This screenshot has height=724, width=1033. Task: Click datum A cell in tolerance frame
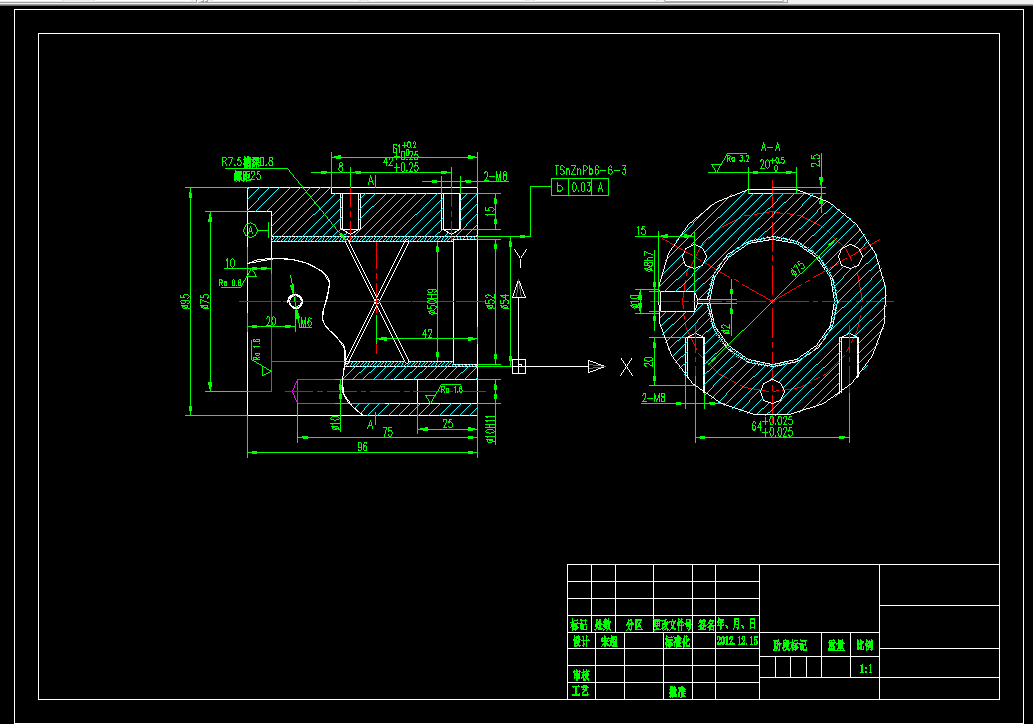pyautogui.click(x=601, y=187)
